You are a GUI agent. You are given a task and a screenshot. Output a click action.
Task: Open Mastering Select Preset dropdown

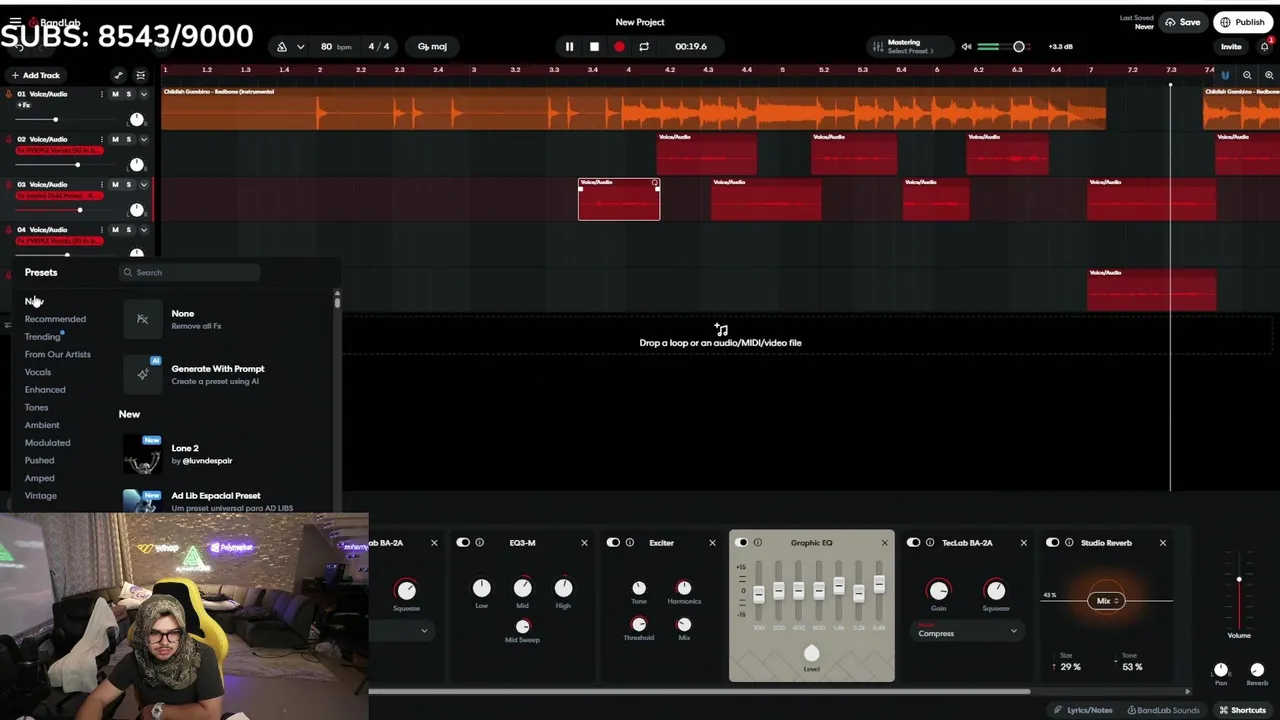click(911, 51)
